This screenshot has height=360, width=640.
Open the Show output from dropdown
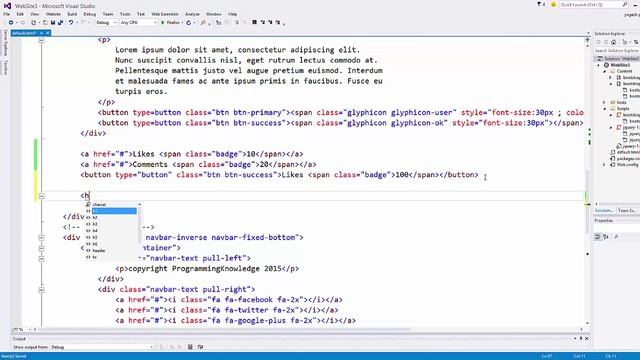(x=102, y=347)
